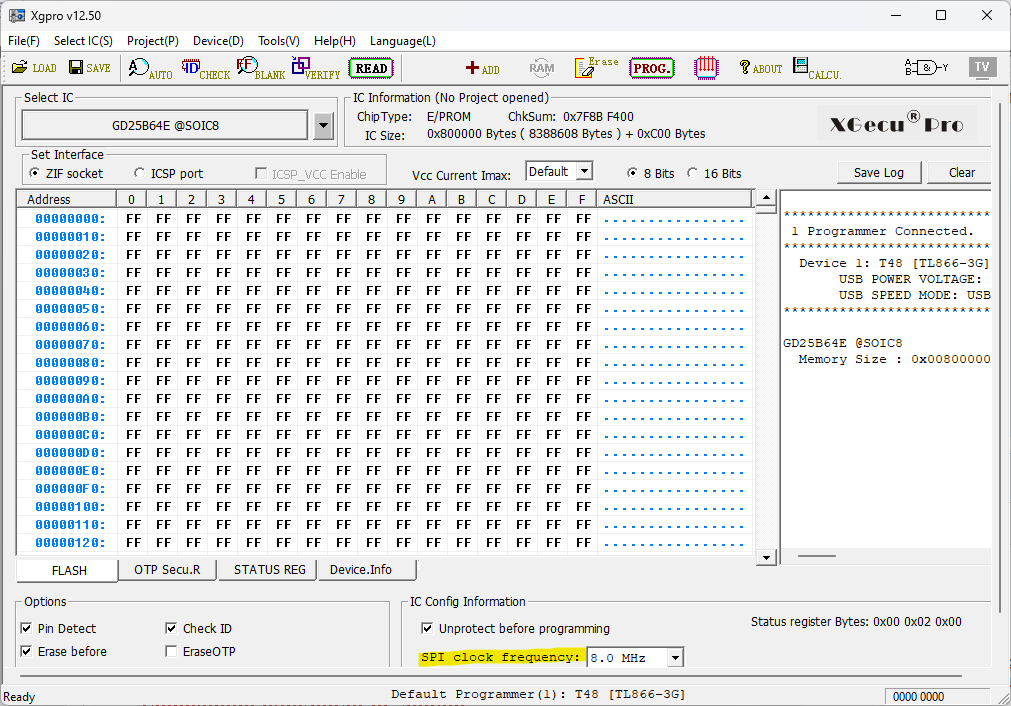Click address row 00000080:

(70, 363)
